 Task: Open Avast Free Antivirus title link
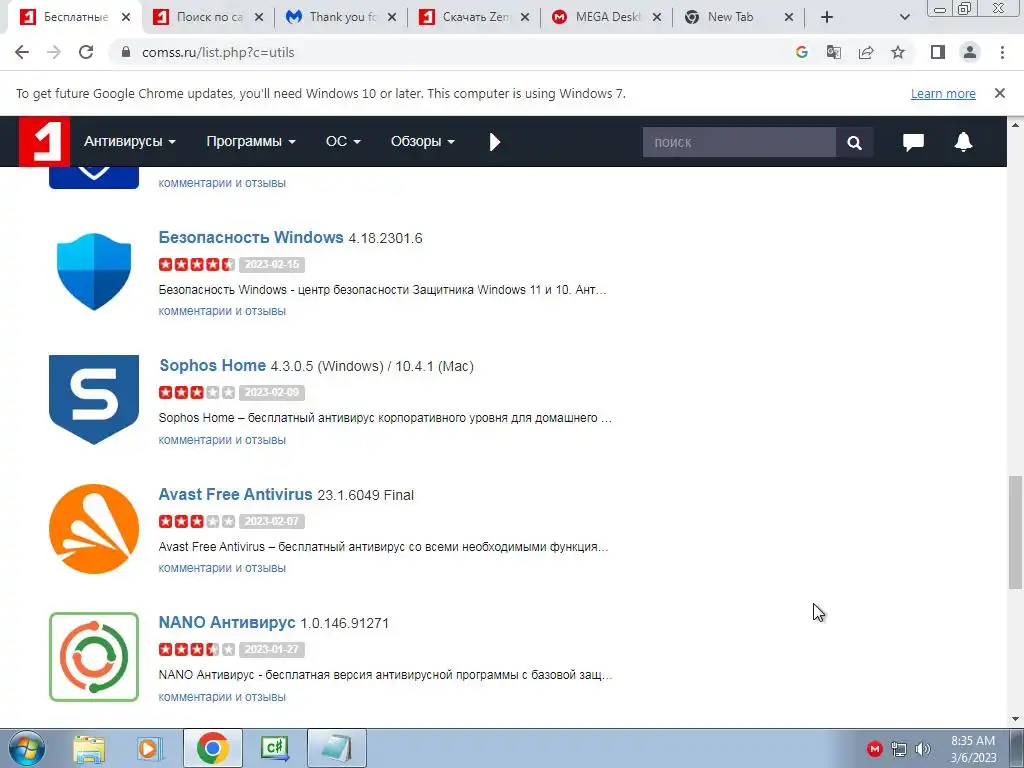236,494
